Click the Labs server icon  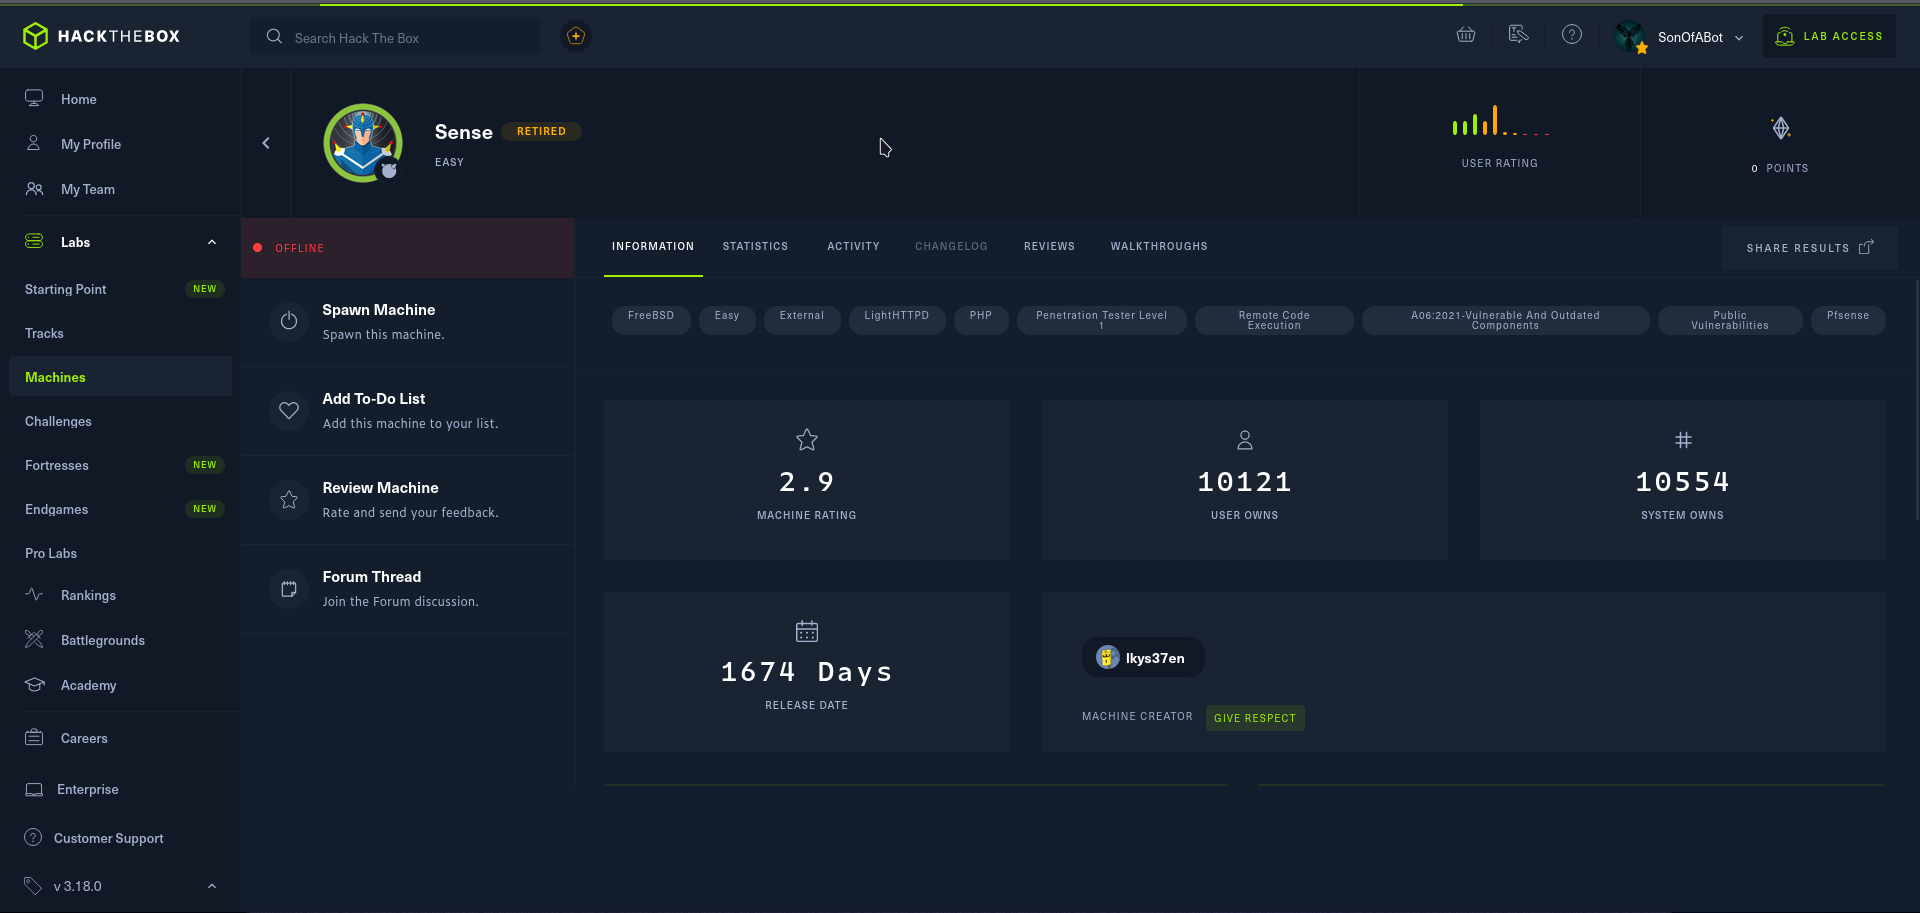pyautogui.click(x=34, y=241)
